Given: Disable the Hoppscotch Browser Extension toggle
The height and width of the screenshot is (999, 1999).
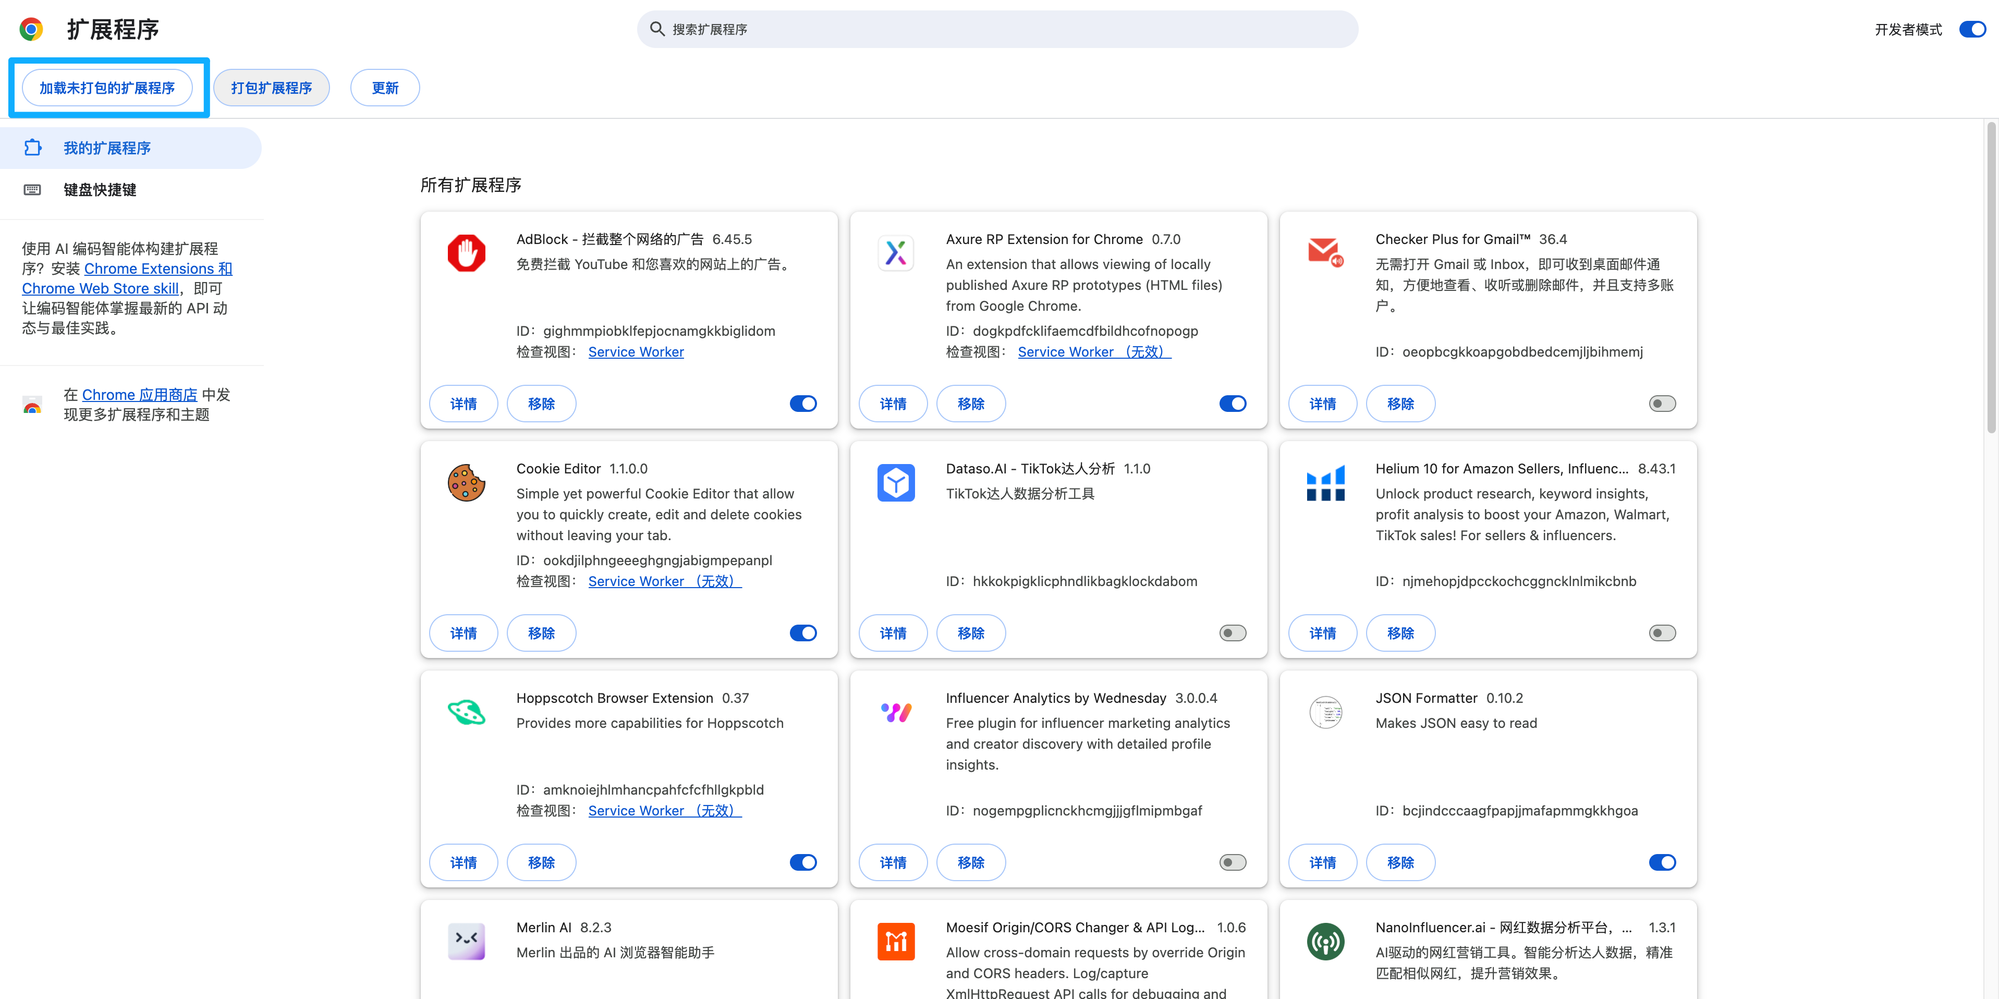Looking at the screenshot, I should (803, 862).
